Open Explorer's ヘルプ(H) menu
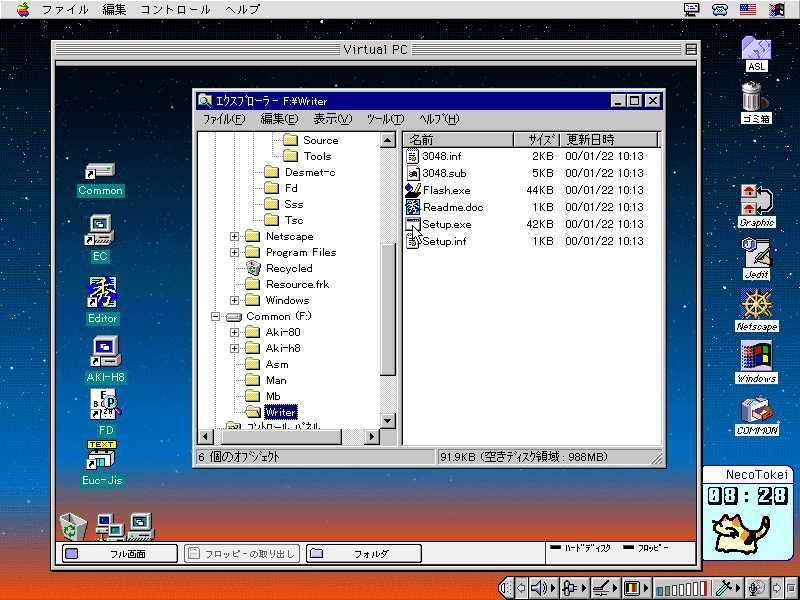Screen dimensions: 800x600 pos(439,119)
